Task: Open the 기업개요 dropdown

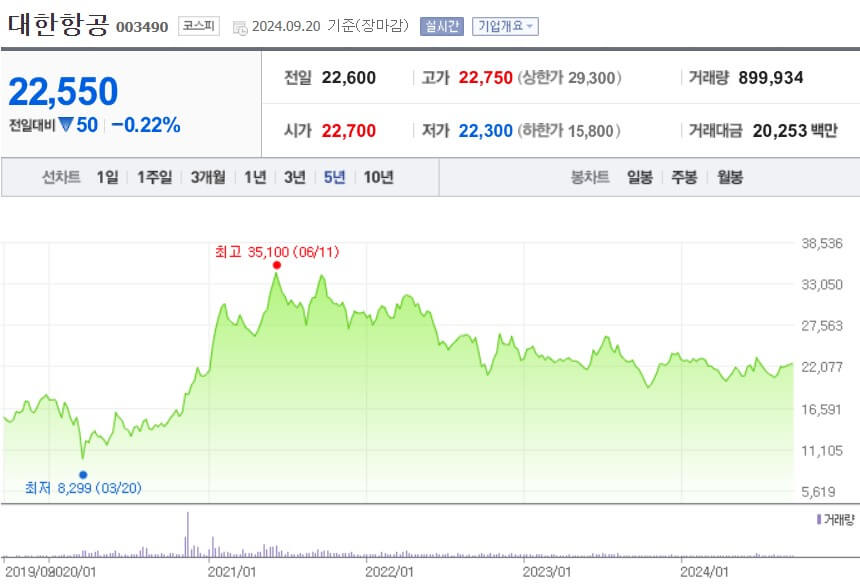Action: 505,26
